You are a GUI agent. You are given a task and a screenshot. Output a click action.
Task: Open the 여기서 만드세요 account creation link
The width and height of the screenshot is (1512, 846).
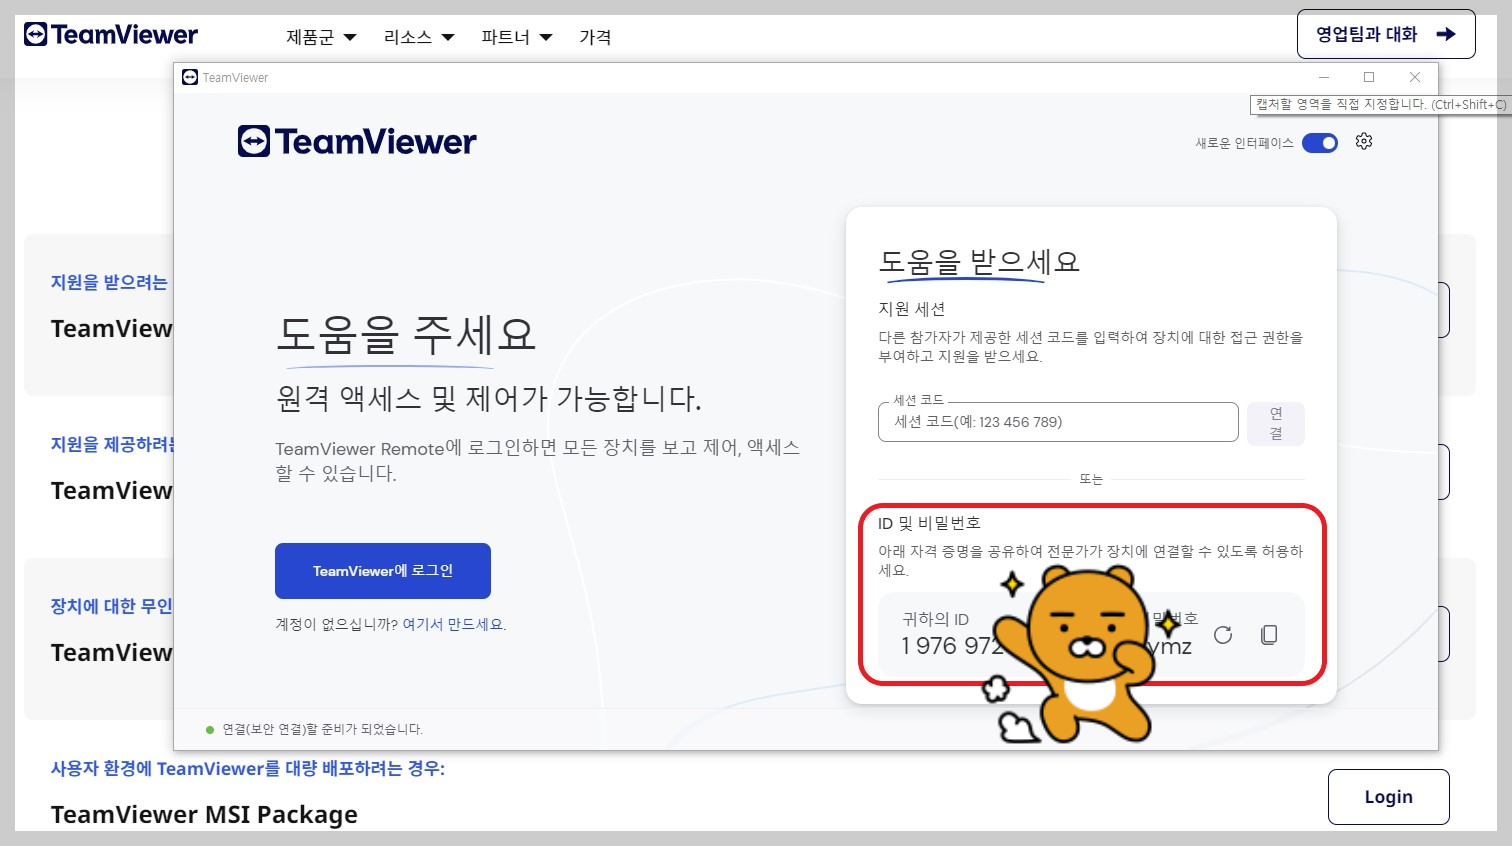coord(453,624)
